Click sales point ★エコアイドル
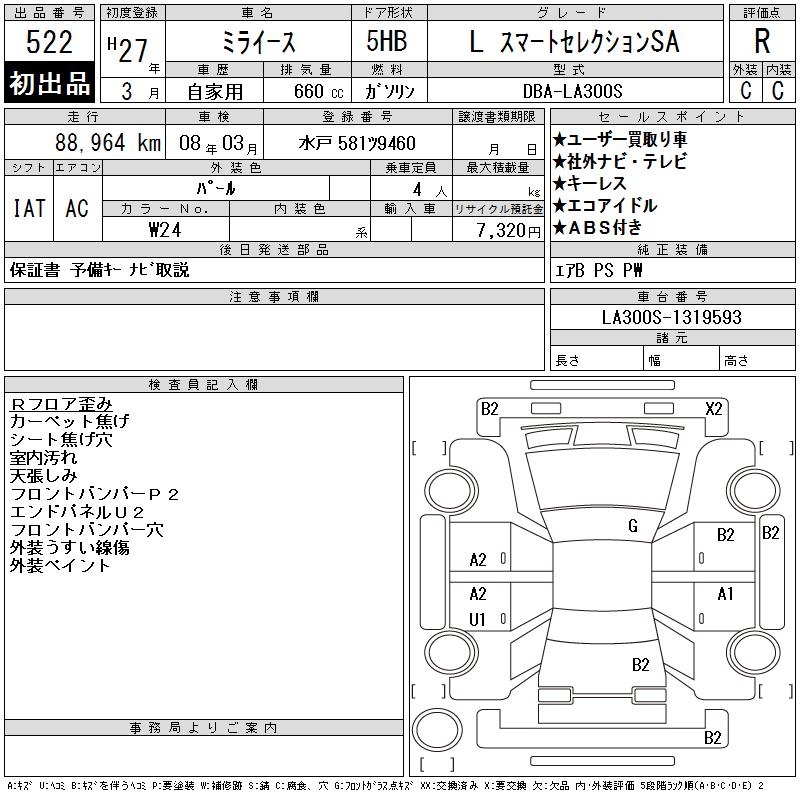 tap(605, 205)
